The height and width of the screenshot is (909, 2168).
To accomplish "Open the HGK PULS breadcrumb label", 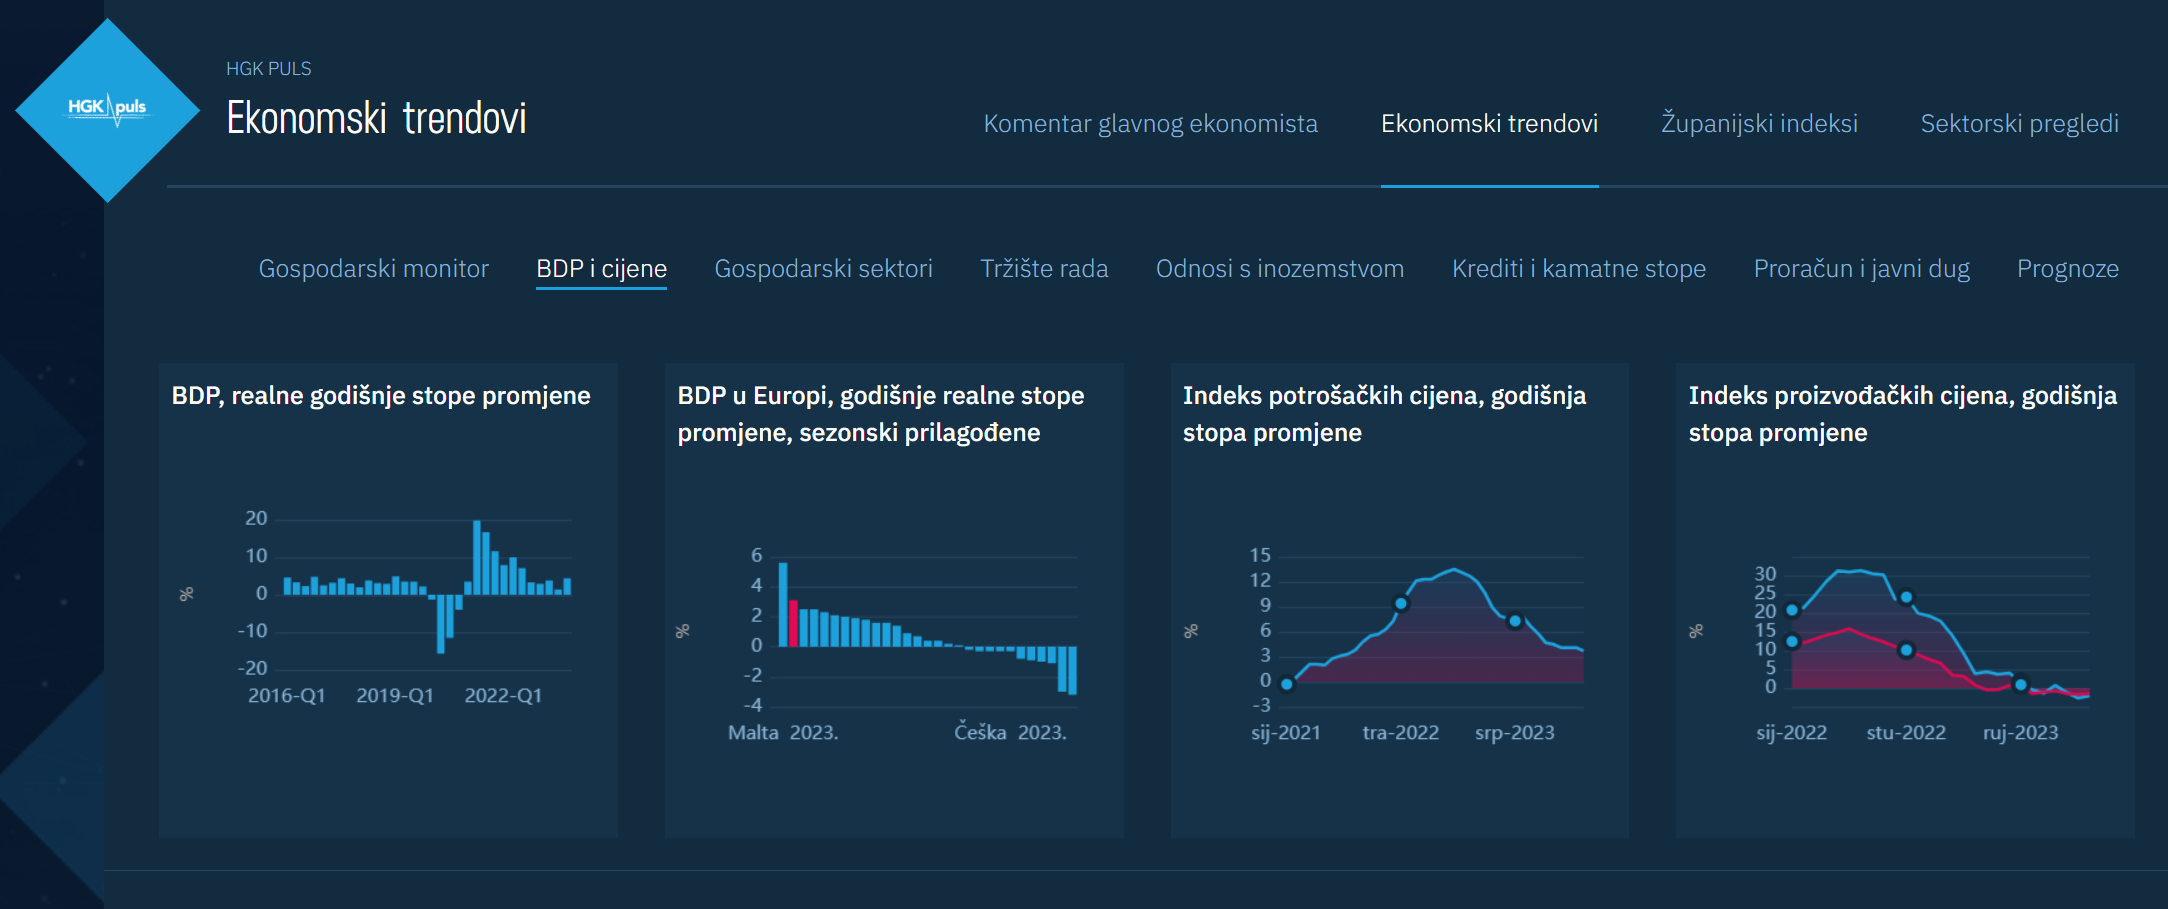I will (x=269, y=69).
